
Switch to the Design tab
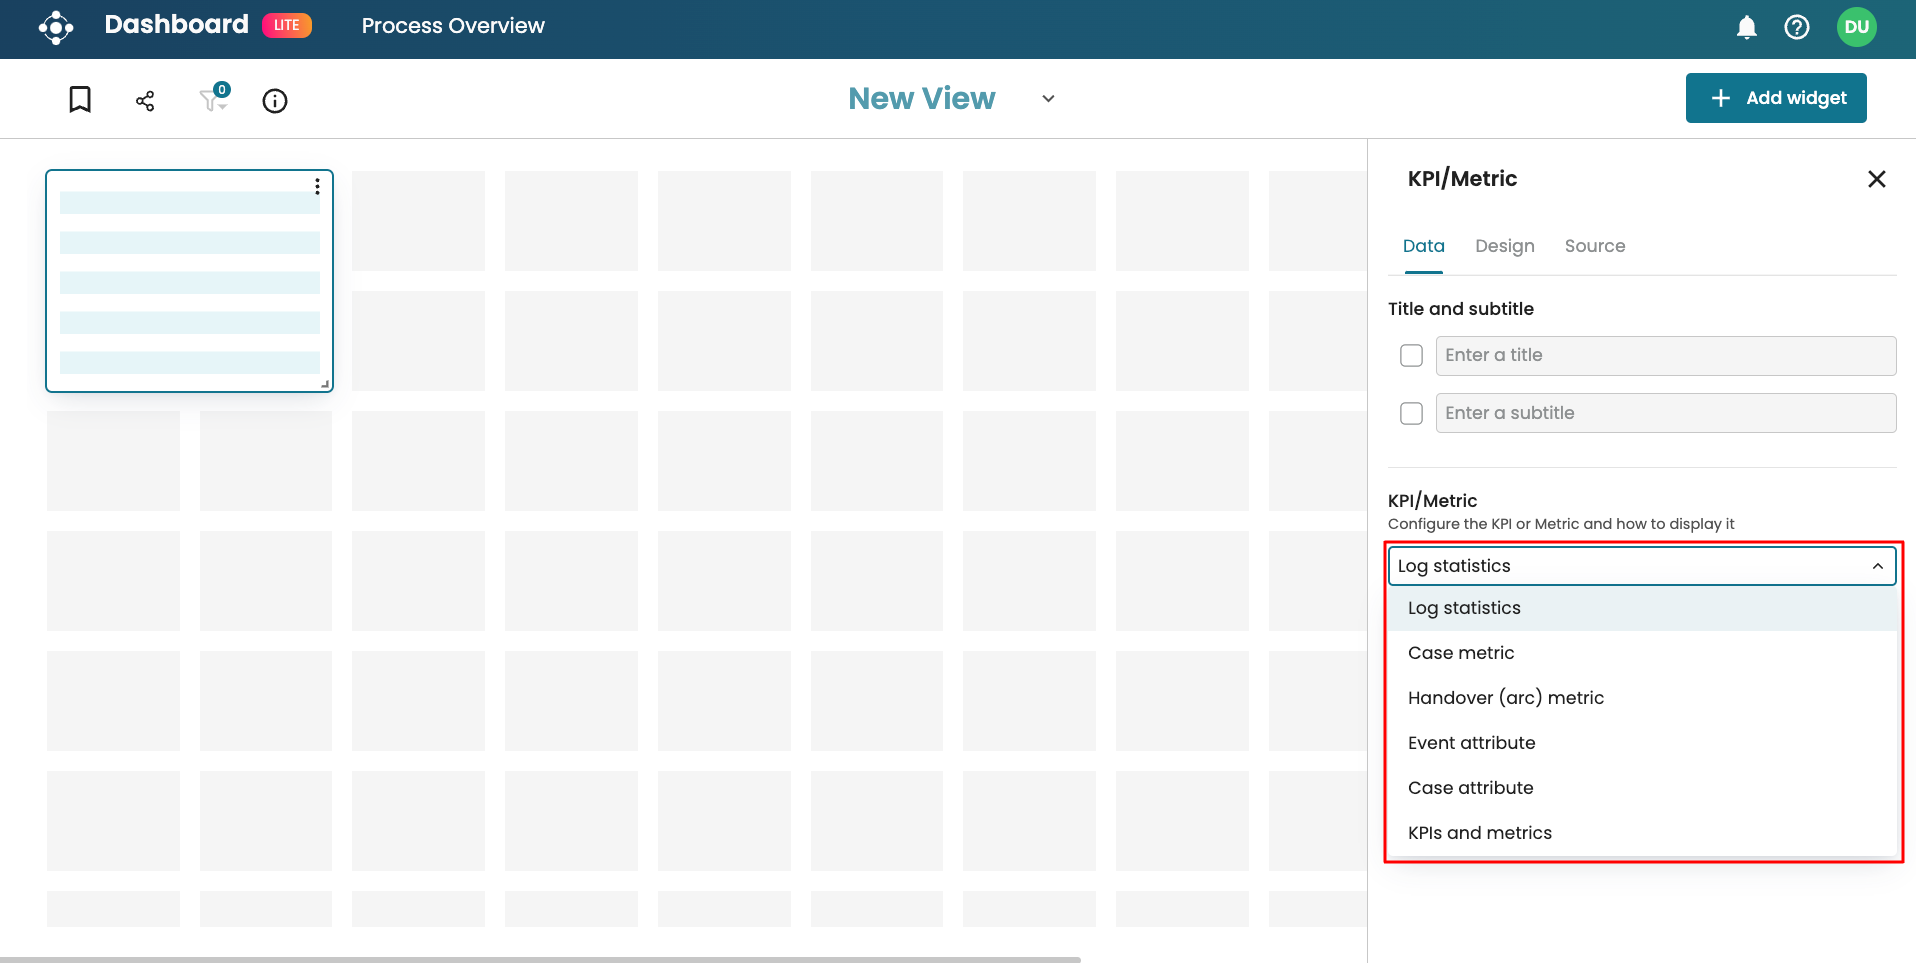point(1504,246)
